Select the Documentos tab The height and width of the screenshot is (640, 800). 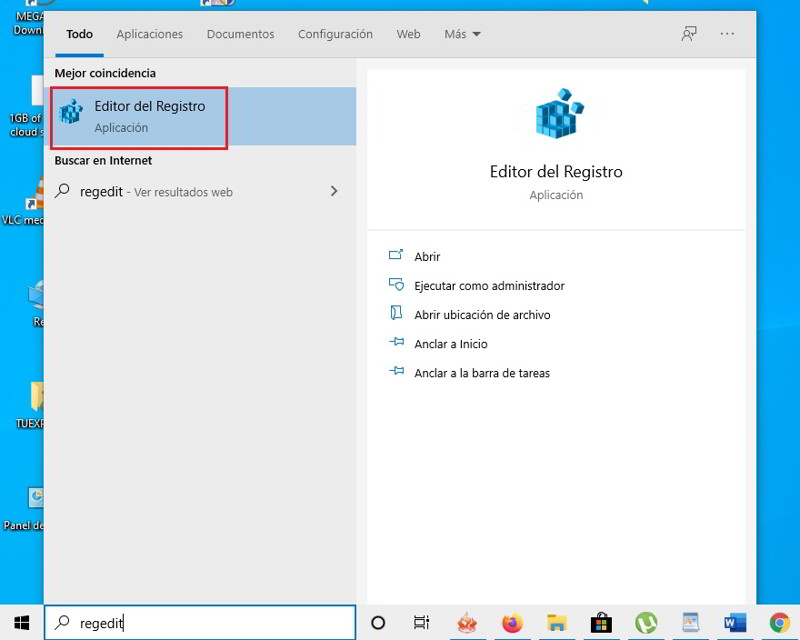[x=240, y=34]
